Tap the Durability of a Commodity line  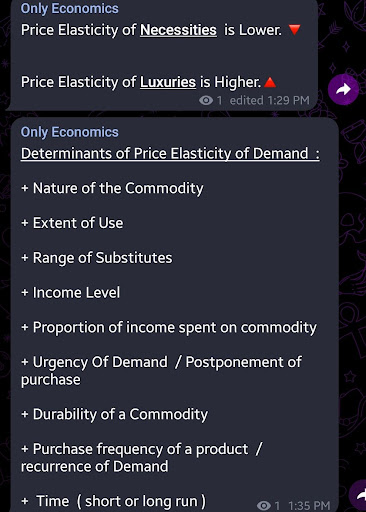[114, 414]
